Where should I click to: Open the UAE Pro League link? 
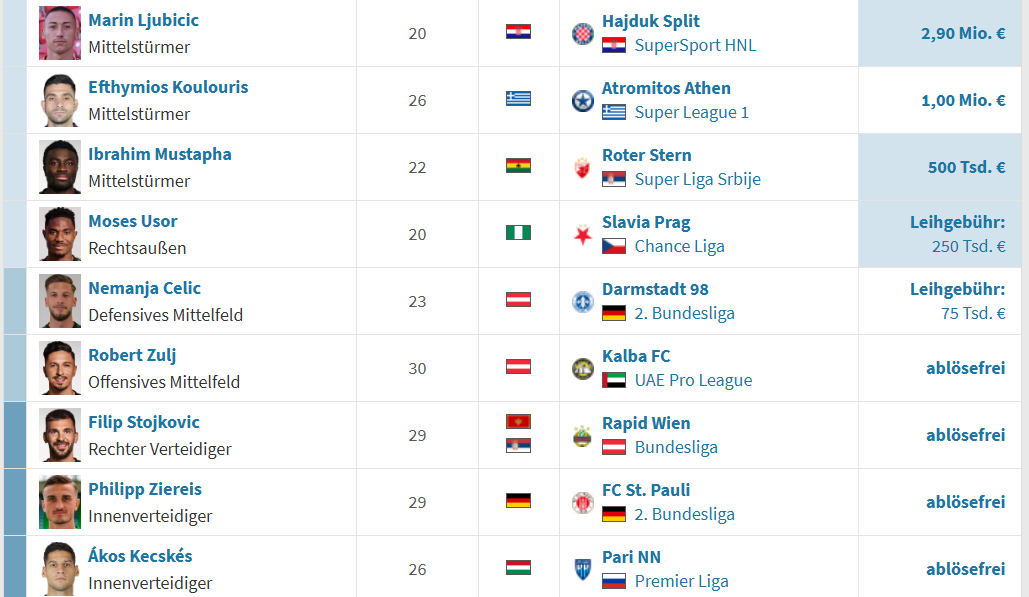(693, 381)
